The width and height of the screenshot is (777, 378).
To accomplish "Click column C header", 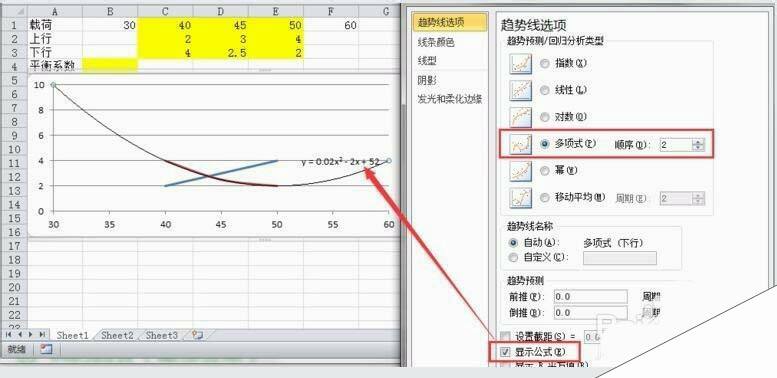I will point(165,11).
